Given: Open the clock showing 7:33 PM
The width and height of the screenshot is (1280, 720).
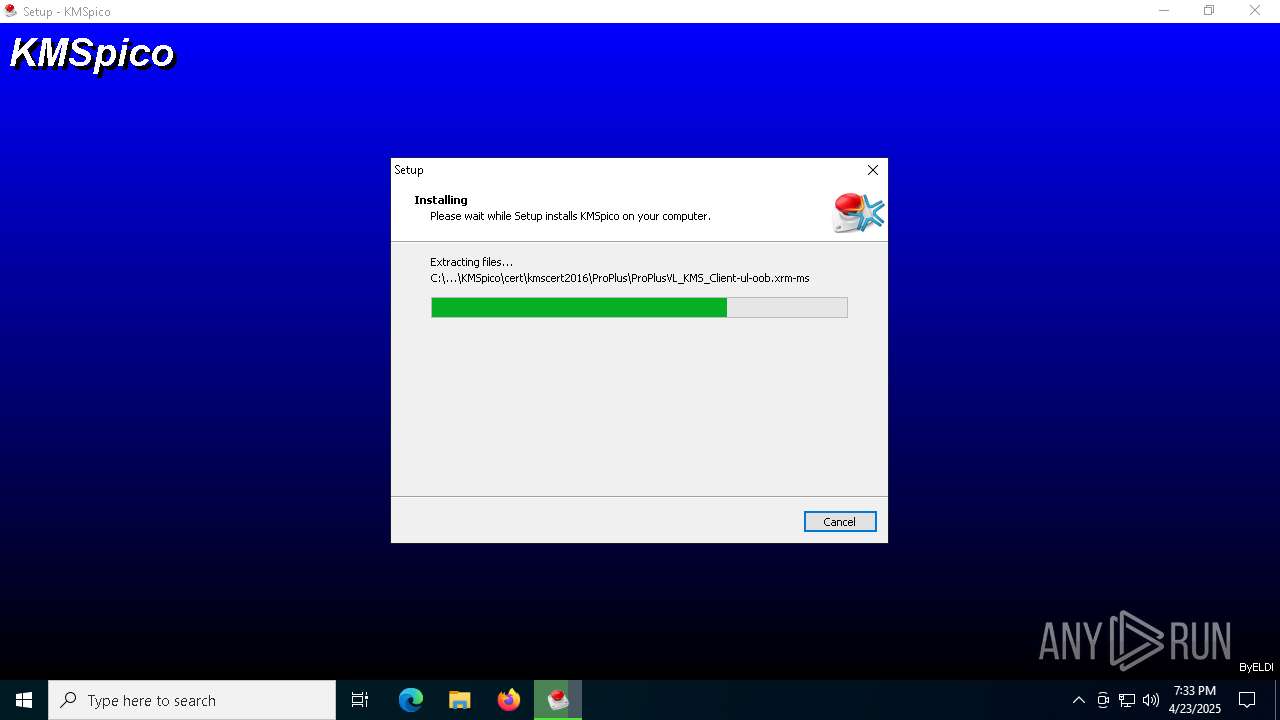Looking at the screenshot, I should pos(1195,700).
